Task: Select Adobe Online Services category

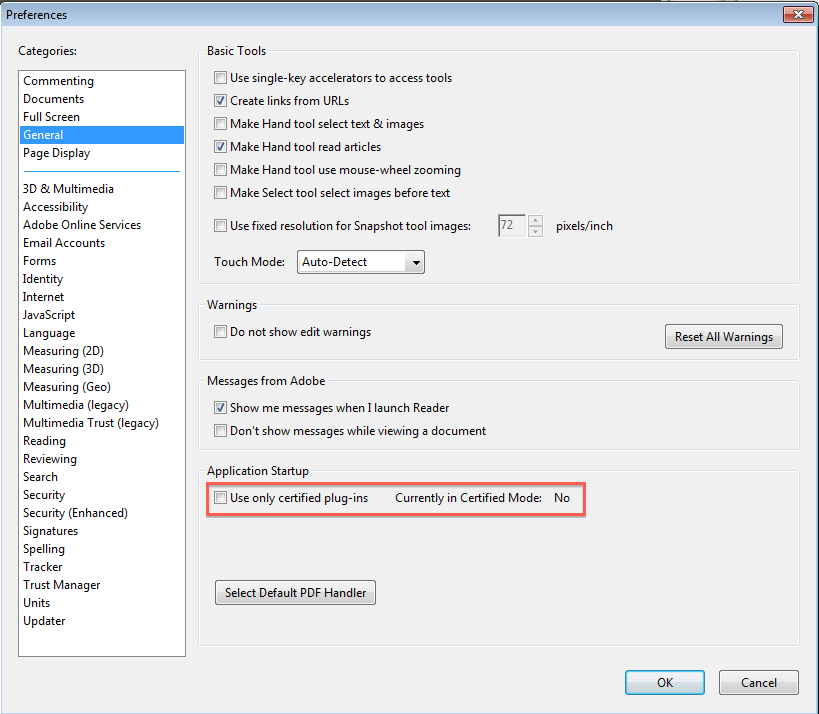Action: [102, 225]
